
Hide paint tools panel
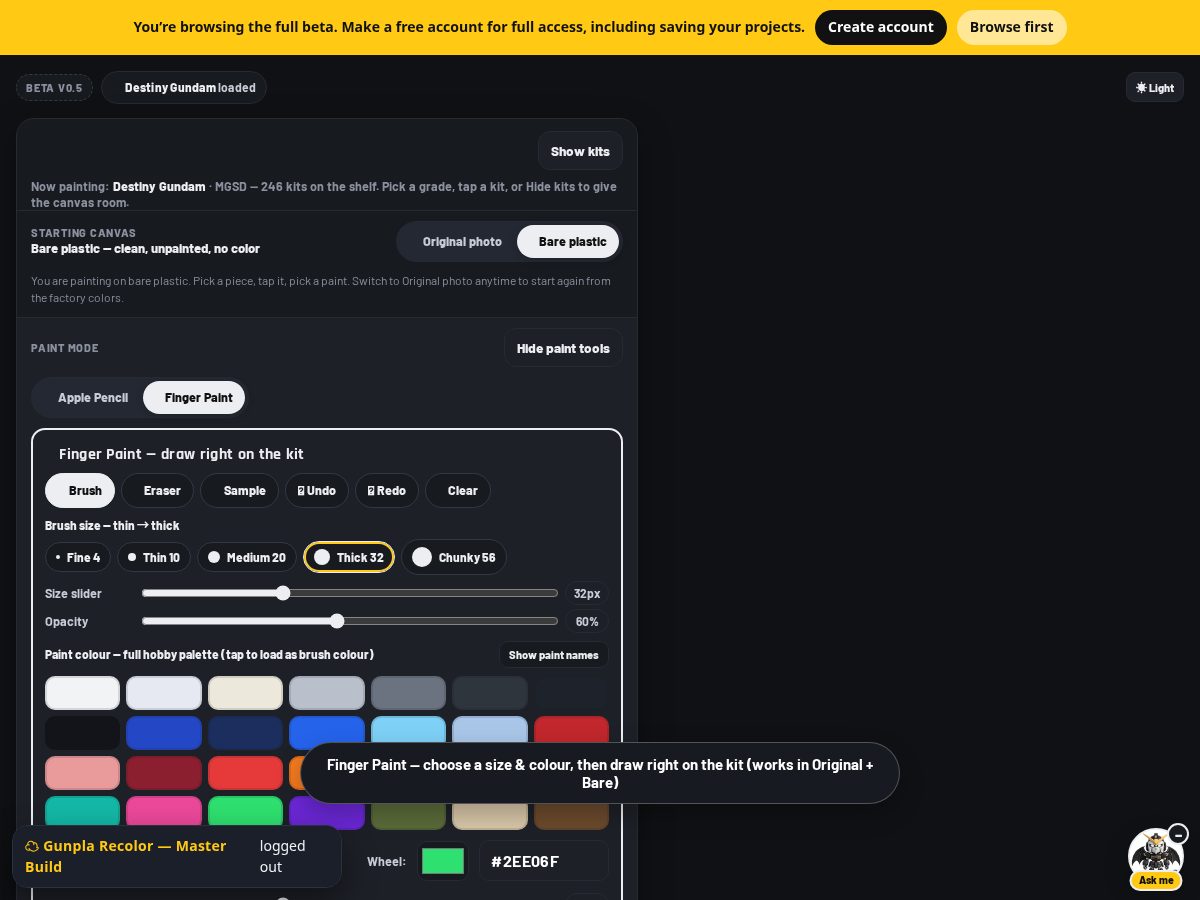563,348
